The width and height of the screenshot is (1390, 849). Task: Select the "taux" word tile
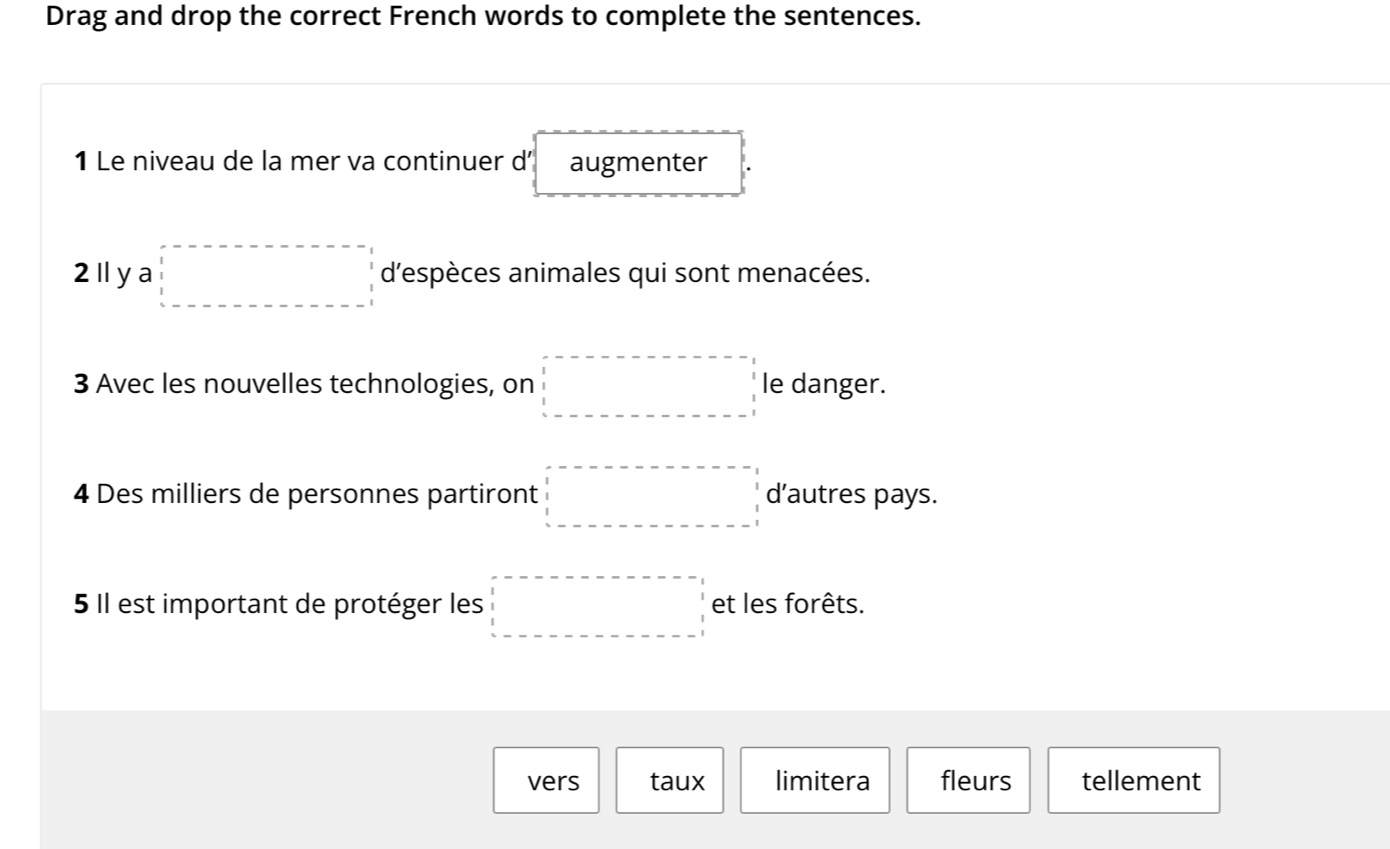click(x=670, y=781)
